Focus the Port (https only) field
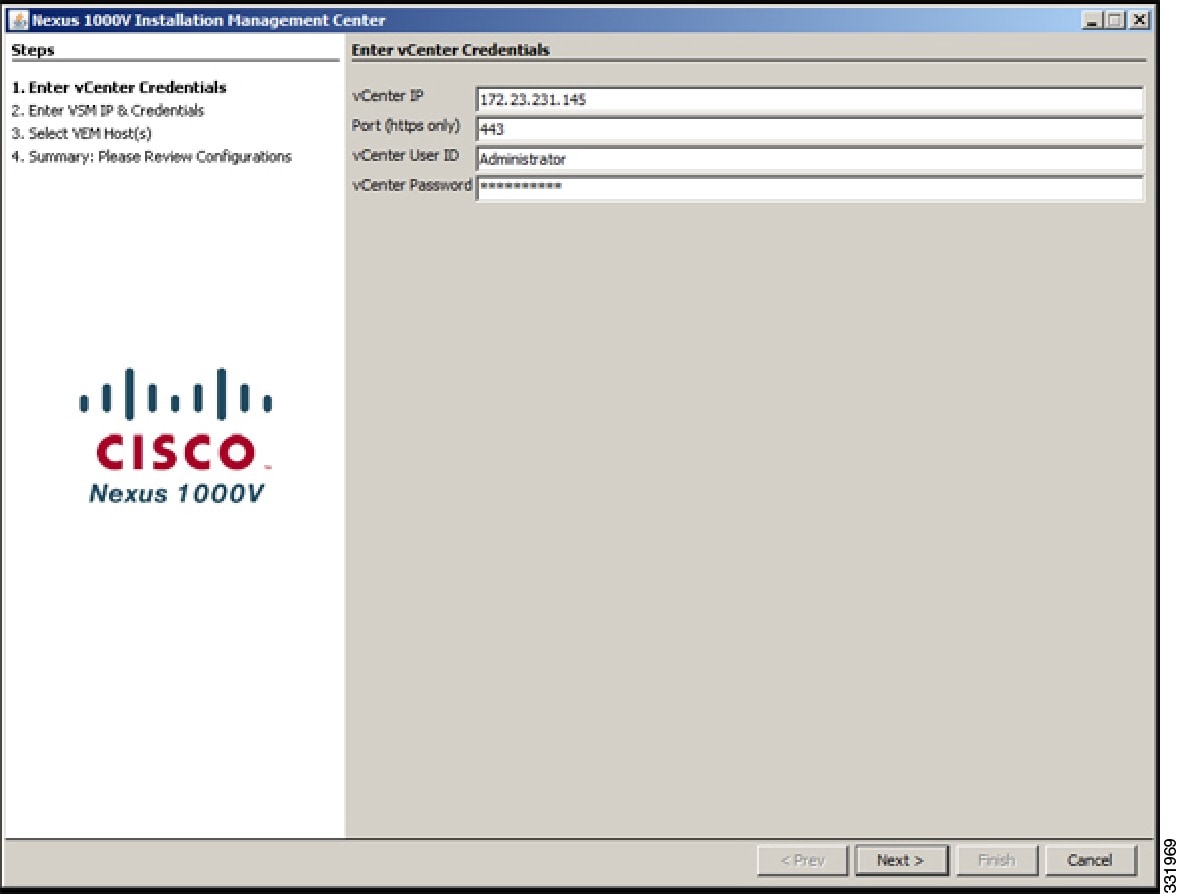Screen dimensions: 1181x895 pos(810,129)
